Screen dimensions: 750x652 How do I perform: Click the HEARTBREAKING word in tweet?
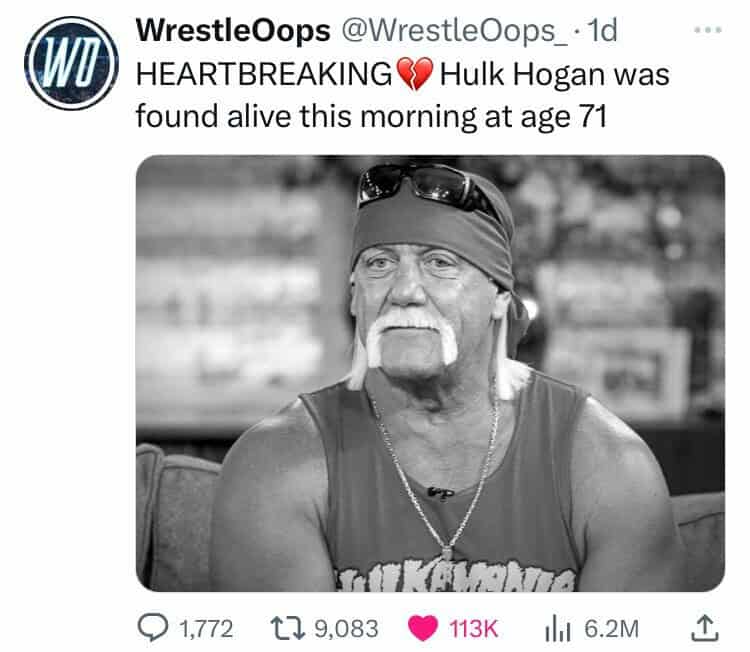(x=265, y=75)
